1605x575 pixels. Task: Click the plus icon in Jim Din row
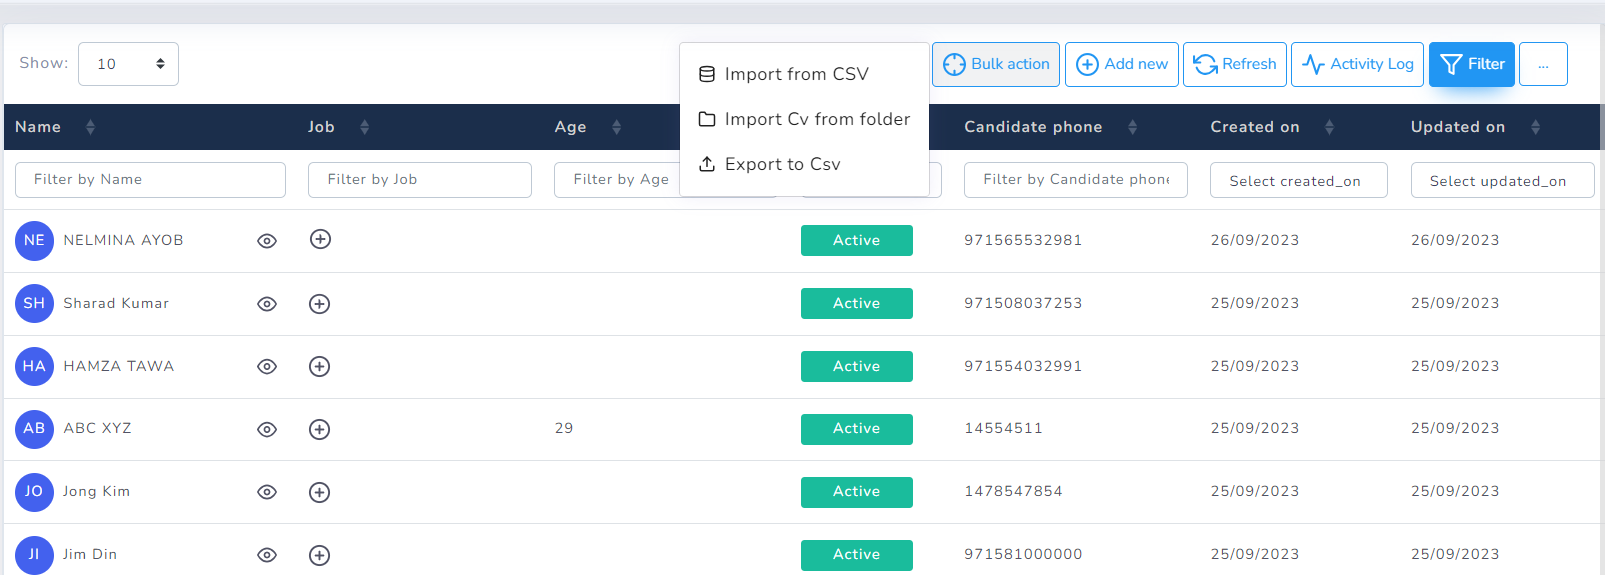click(x=319, y=555)
